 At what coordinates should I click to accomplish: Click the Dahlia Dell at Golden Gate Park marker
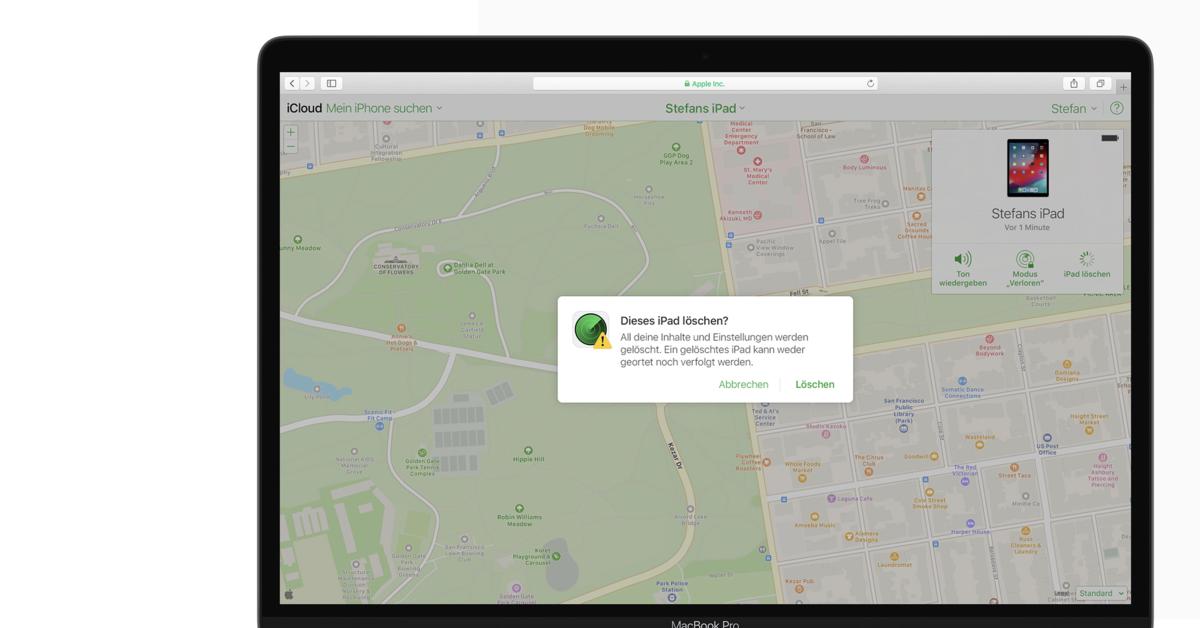pos(447,268)
